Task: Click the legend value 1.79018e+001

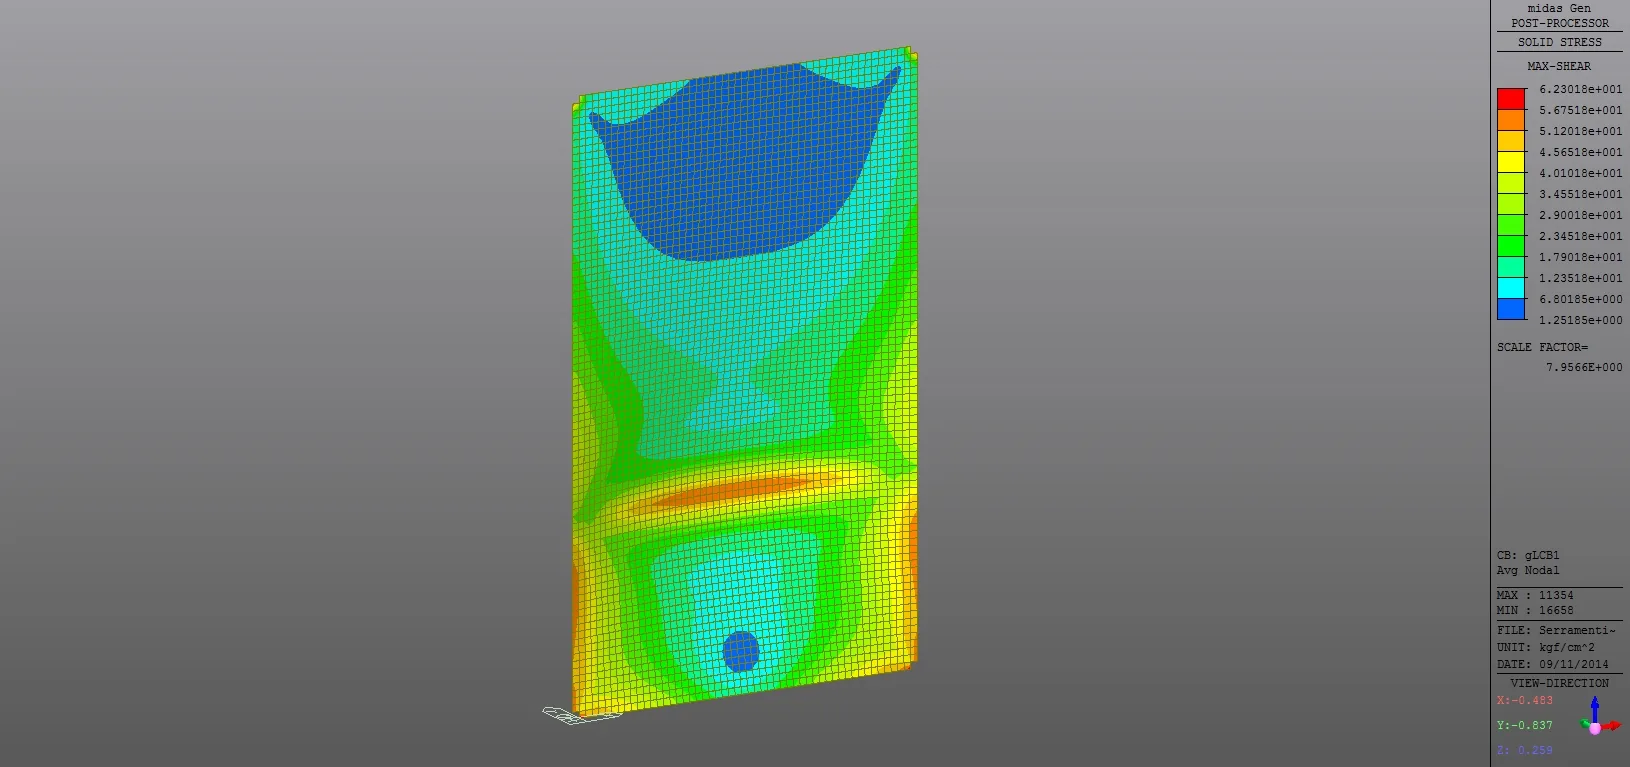Action: pos(1581,257)
